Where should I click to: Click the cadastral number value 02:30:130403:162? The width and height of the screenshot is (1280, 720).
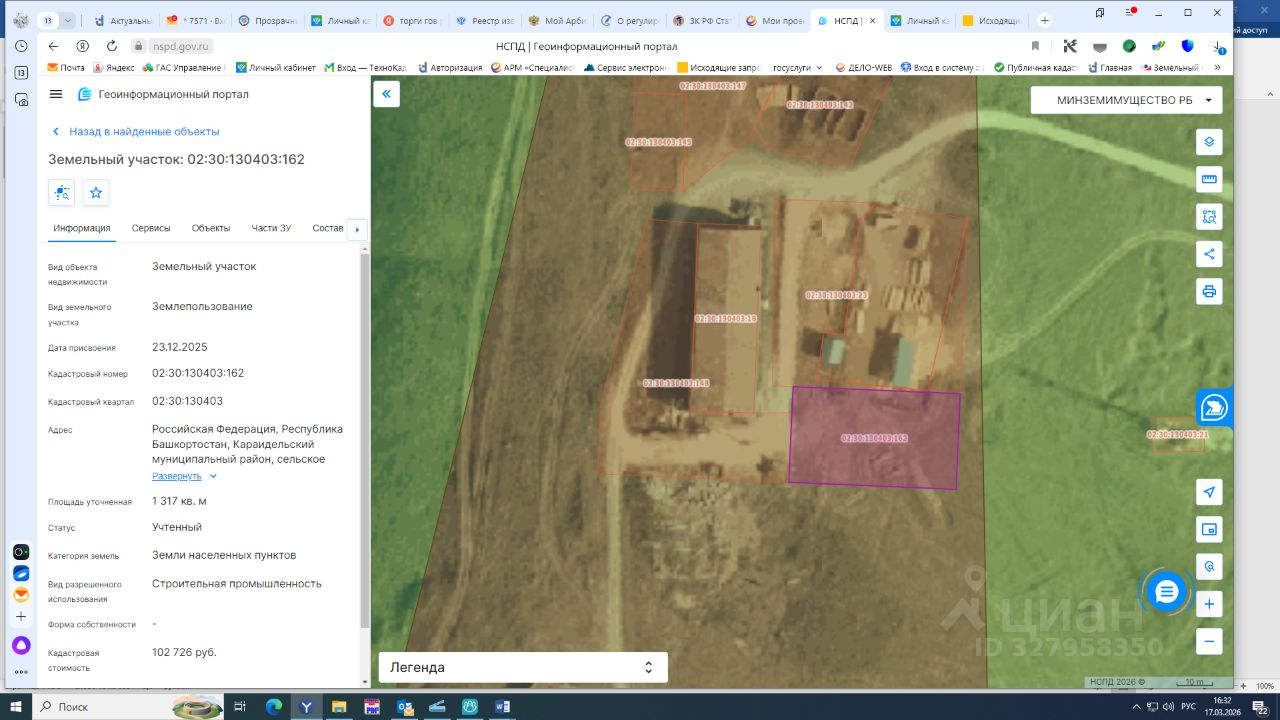(198, 373)
